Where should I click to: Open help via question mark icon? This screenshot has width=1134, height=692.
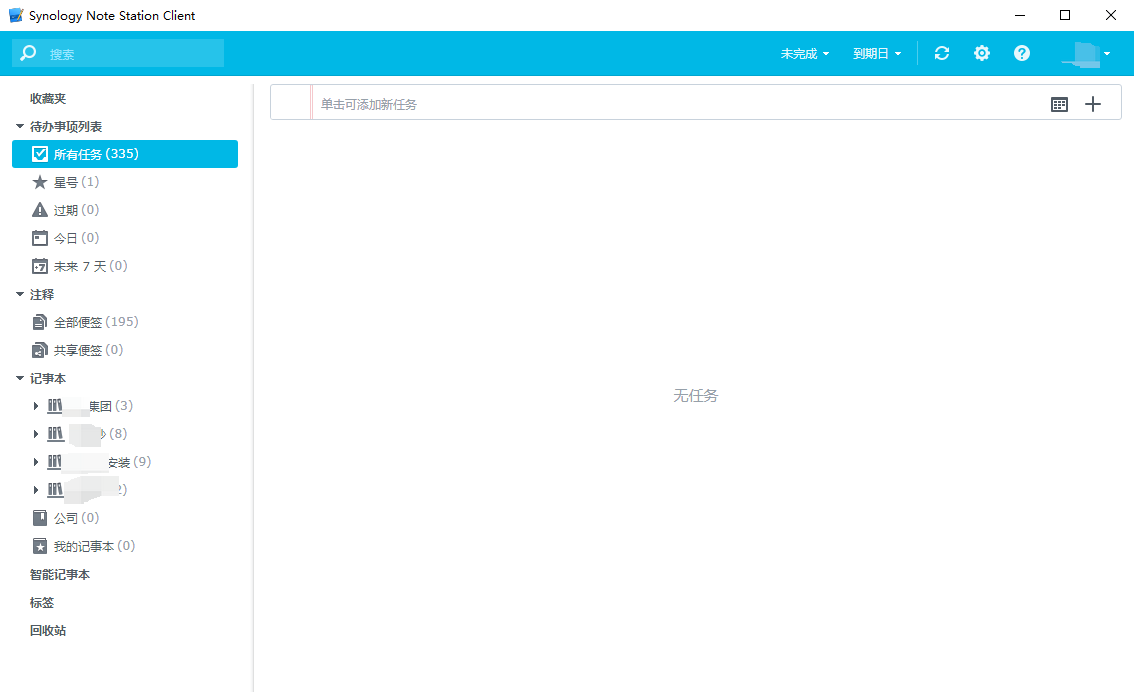click(x=1021, y=53)
